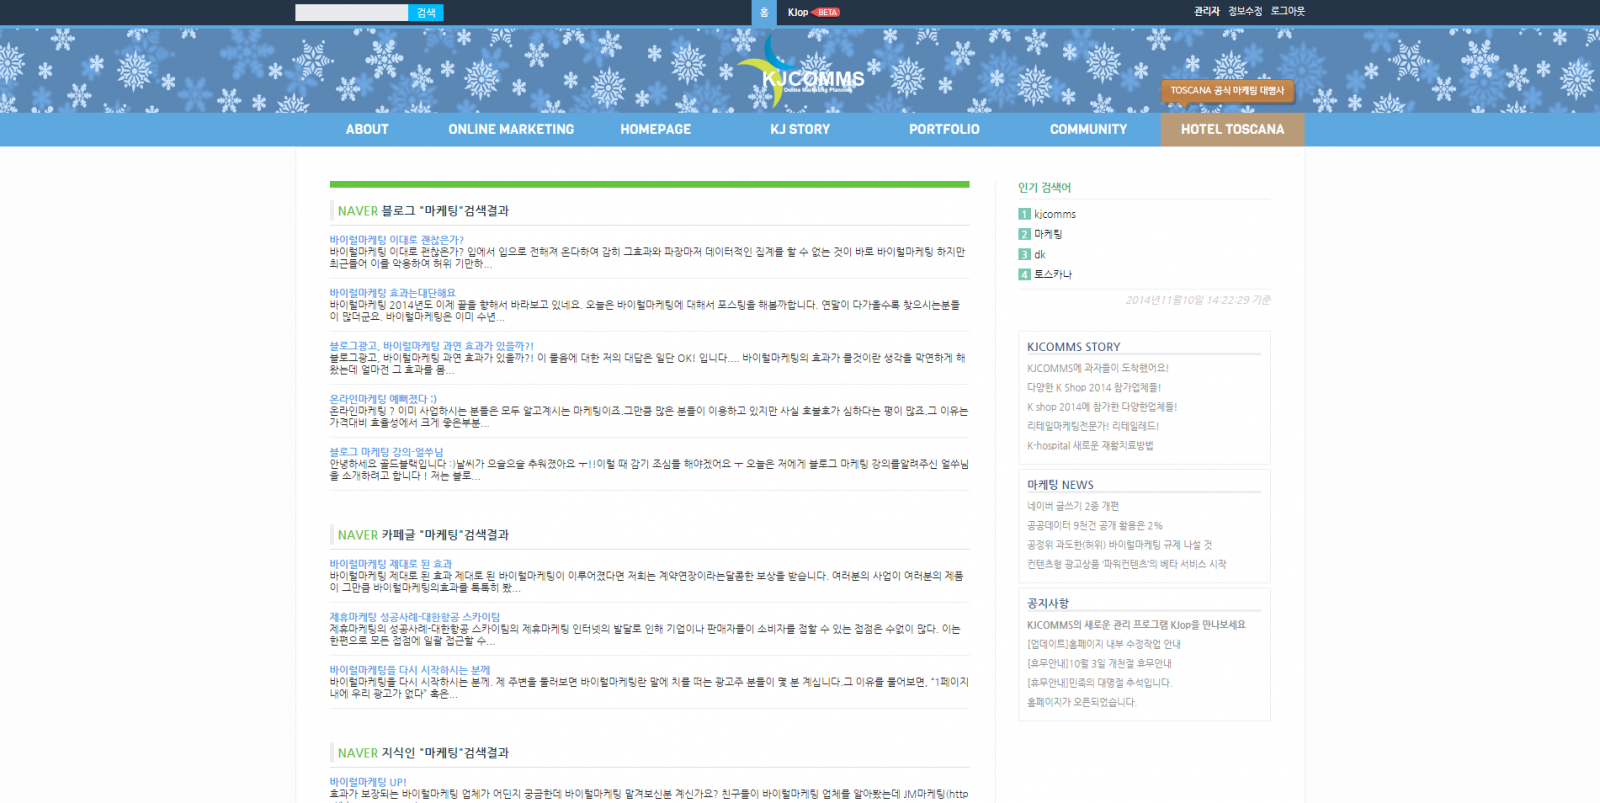The image size is (1600, 803).
Task: Select rank 4 popular keyword 토스카나
Action: (1052, 274)
